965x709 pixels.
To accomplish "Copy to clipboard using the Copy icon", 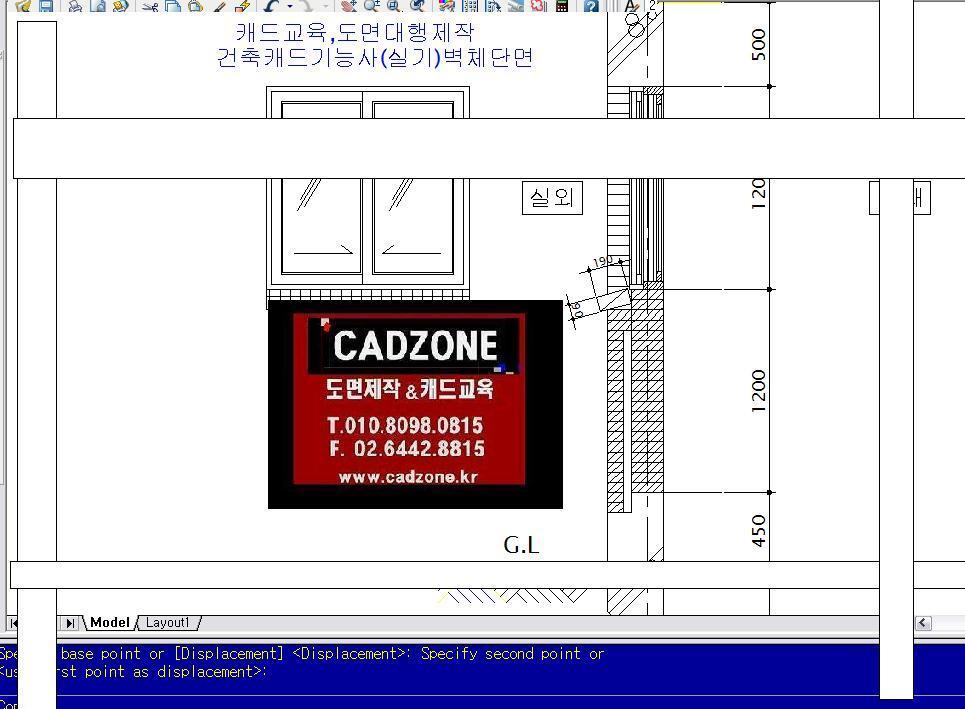I will (x=172, y=6).
